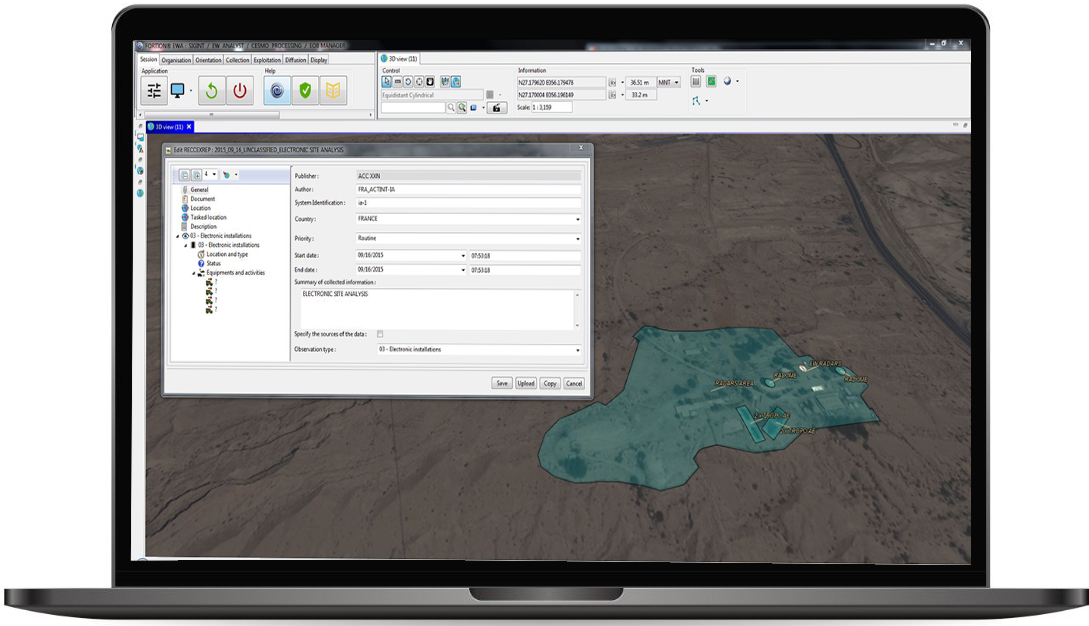Image resolution: width=1089 pixels, height=626 pixels.
Task: Click the green shield checkmark icon
Action: (305, 91)
